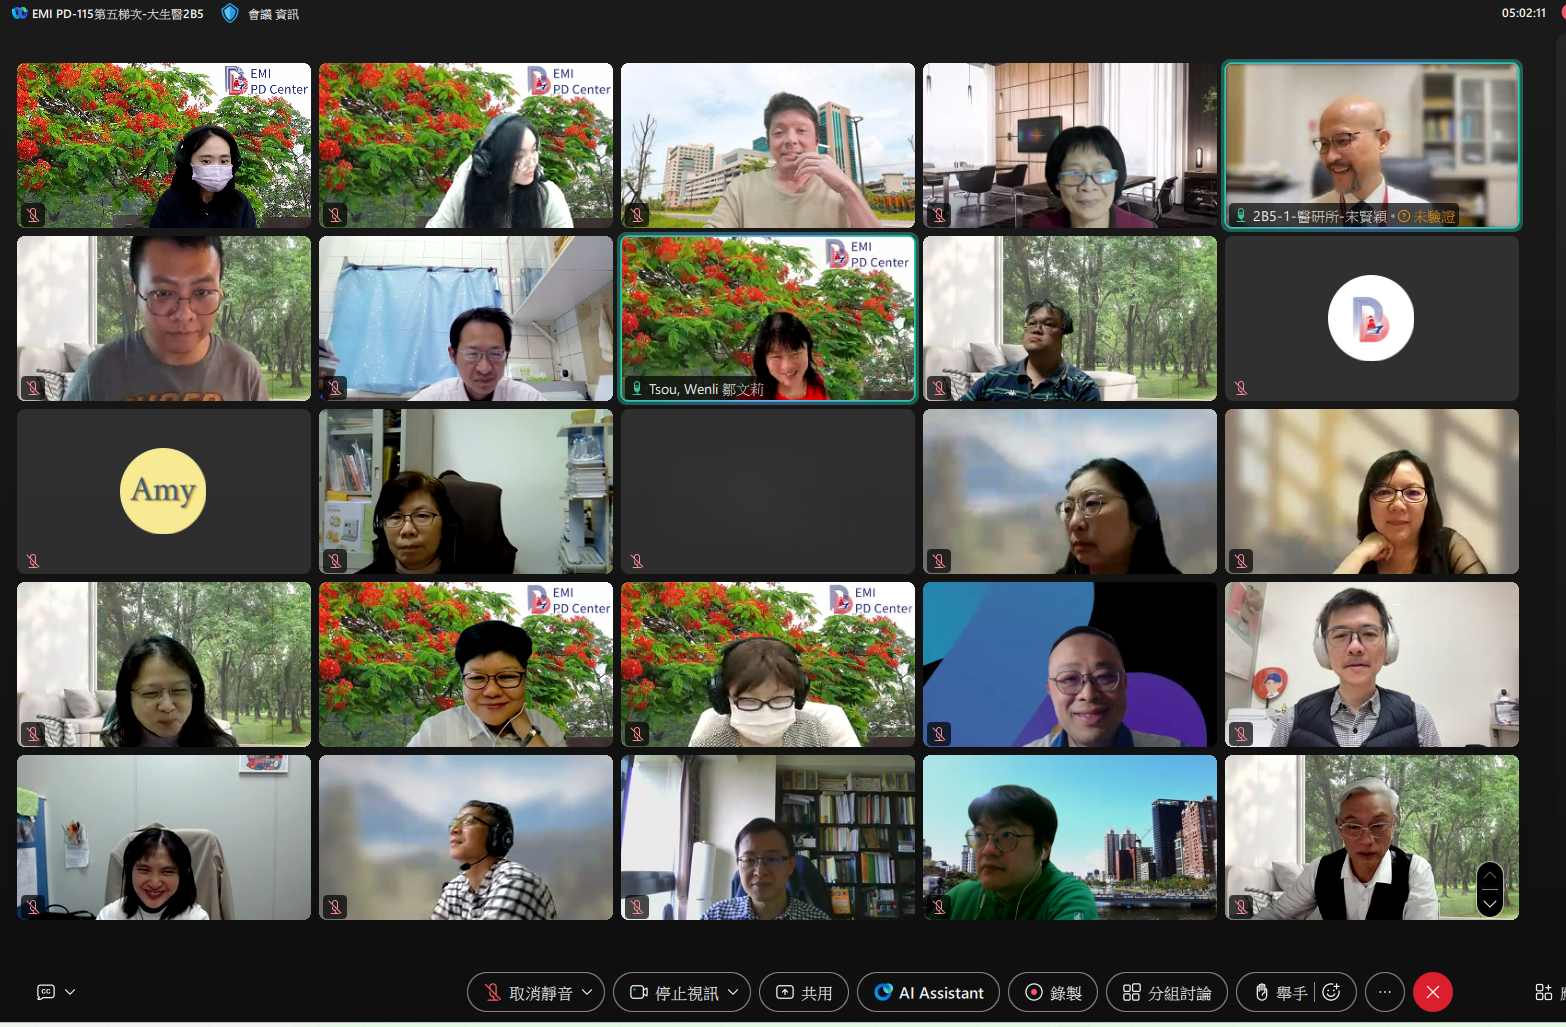
Task: Open the more options ellipsis button
Action: click(1384, 992)
